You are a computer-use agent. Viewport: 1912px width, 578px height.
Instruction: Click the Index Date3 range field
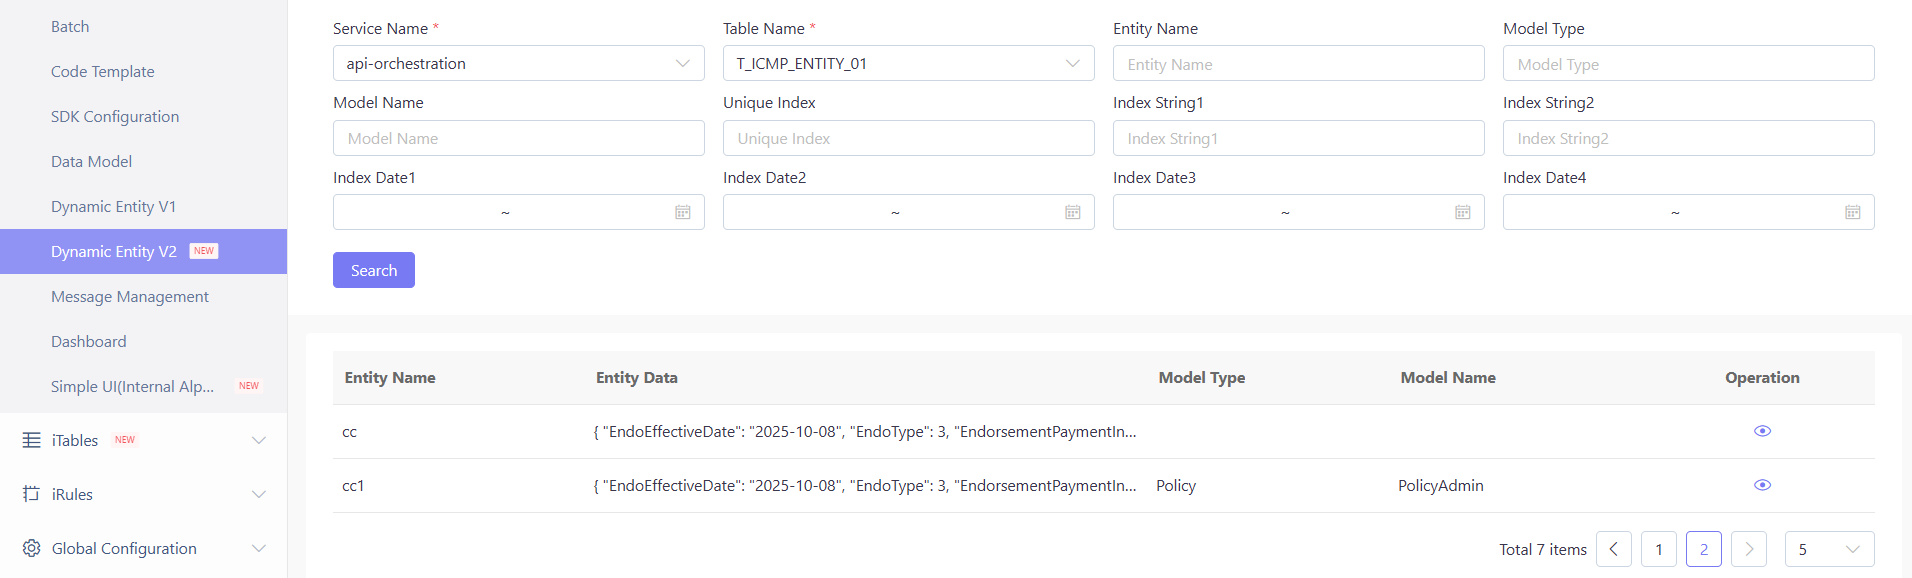(1299, 212)
